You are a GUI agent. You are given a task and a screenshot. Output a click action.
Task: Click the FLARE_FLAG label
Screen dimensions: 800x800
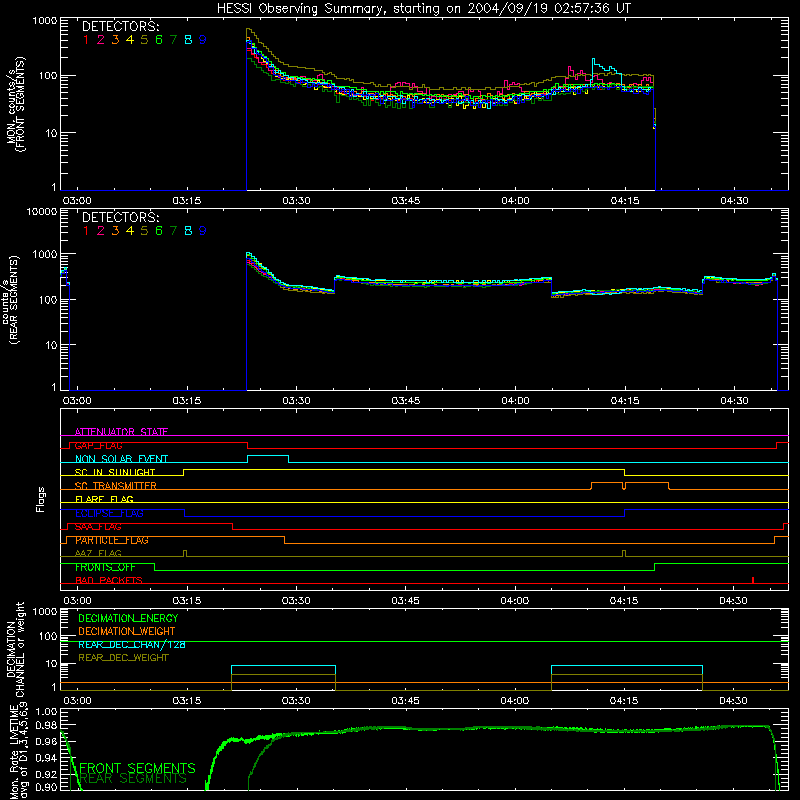(104, 499)
